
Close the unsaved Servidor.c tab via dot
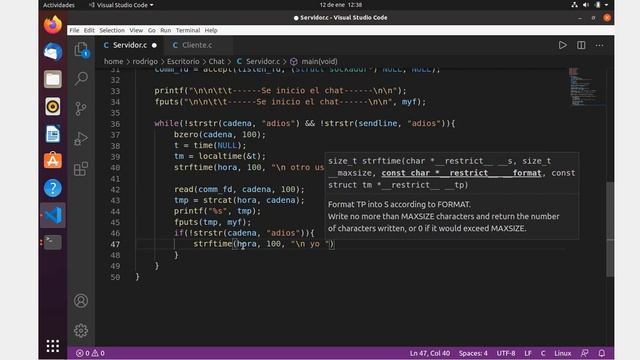coord(154,45)
